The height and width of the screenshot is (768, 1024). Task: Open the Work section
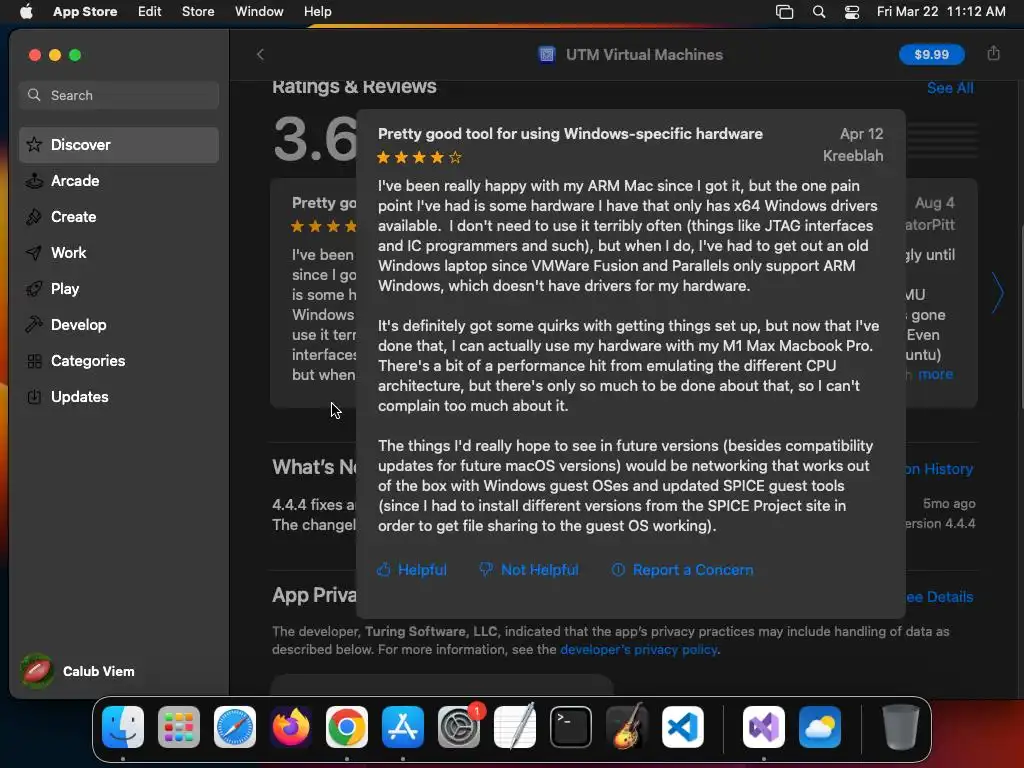point(119,253)
